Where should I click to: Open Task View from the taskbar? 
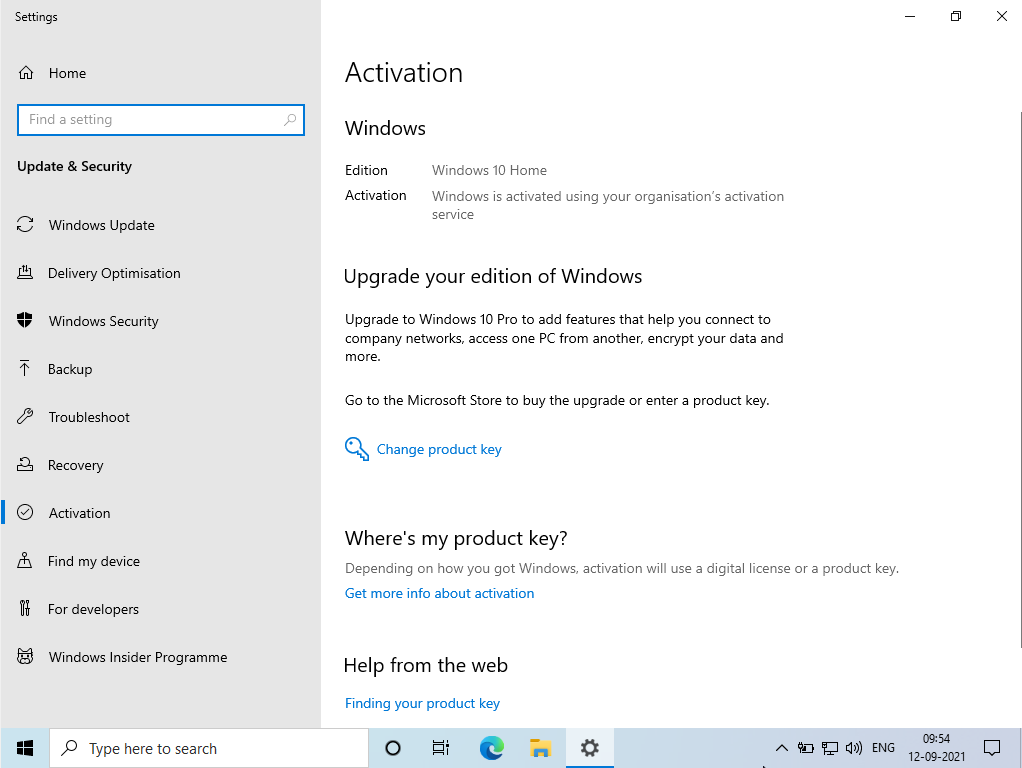[441, 748]
